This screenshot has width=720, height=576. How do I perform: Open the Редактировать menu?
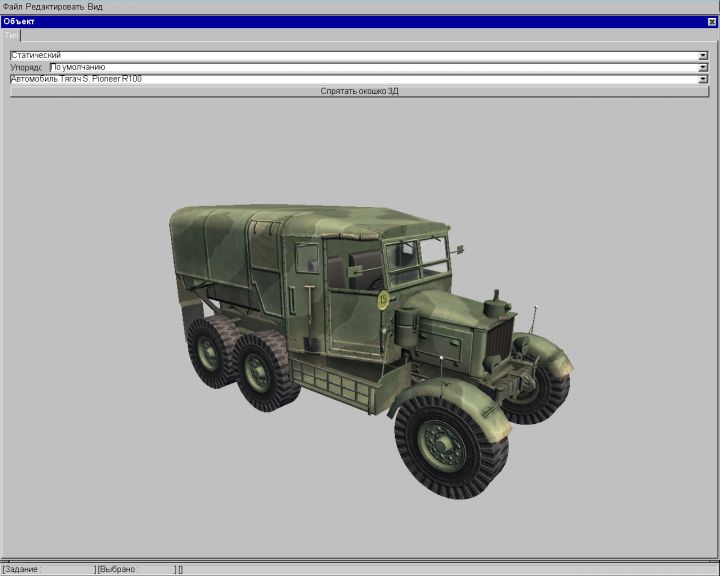54,6
